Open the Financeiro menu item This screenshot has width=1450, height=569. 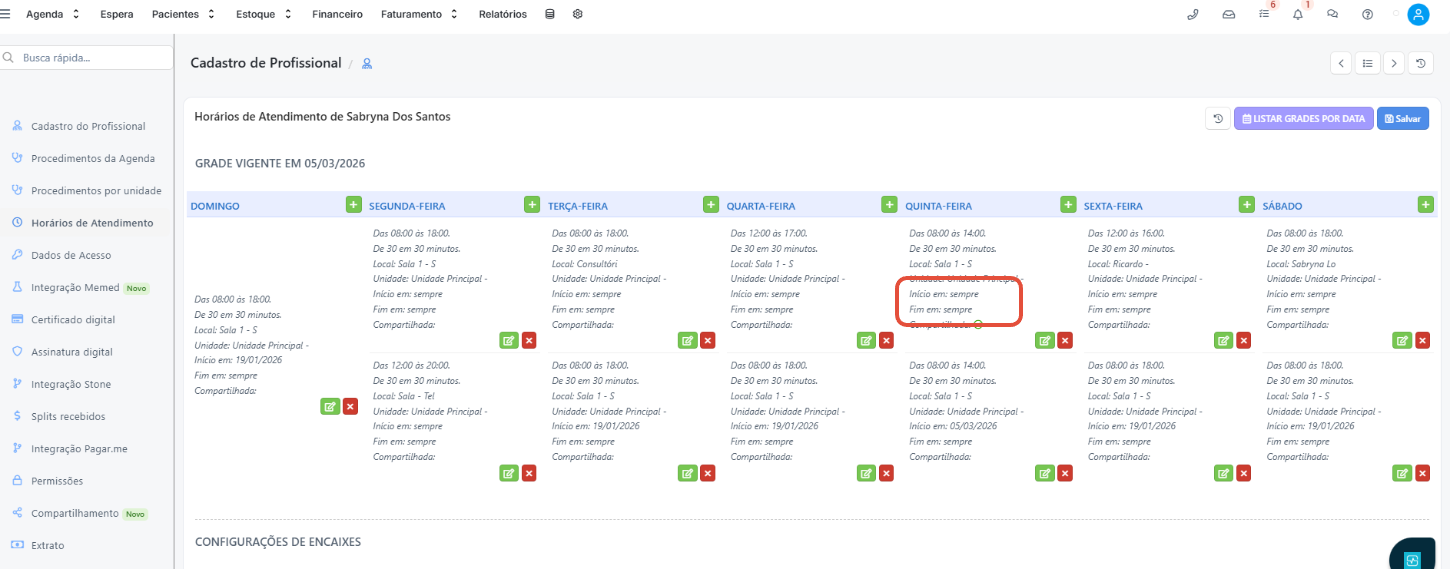[x=337, y=15]
